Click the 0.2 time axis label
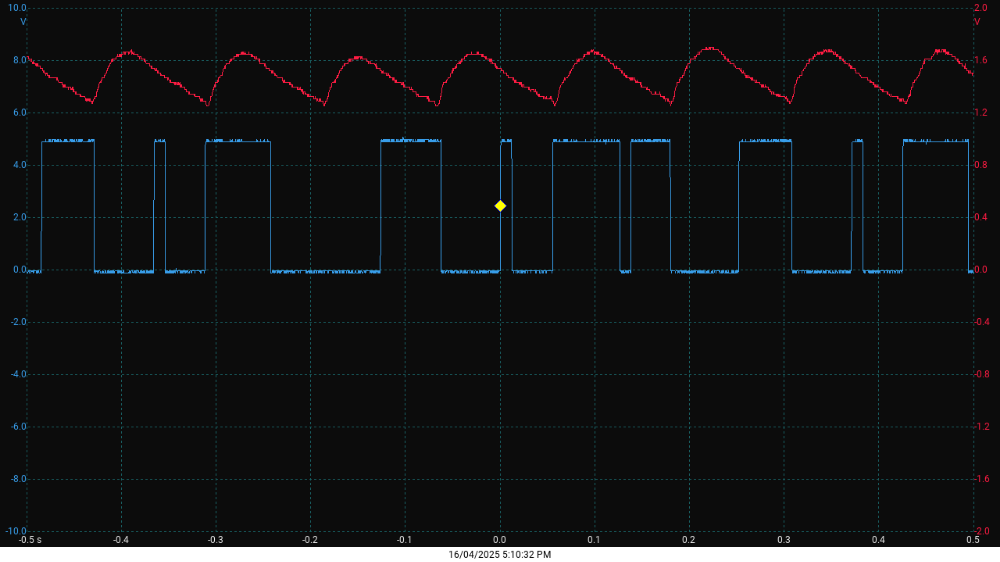The image size is (1000, 562). (x=689, y=540)
